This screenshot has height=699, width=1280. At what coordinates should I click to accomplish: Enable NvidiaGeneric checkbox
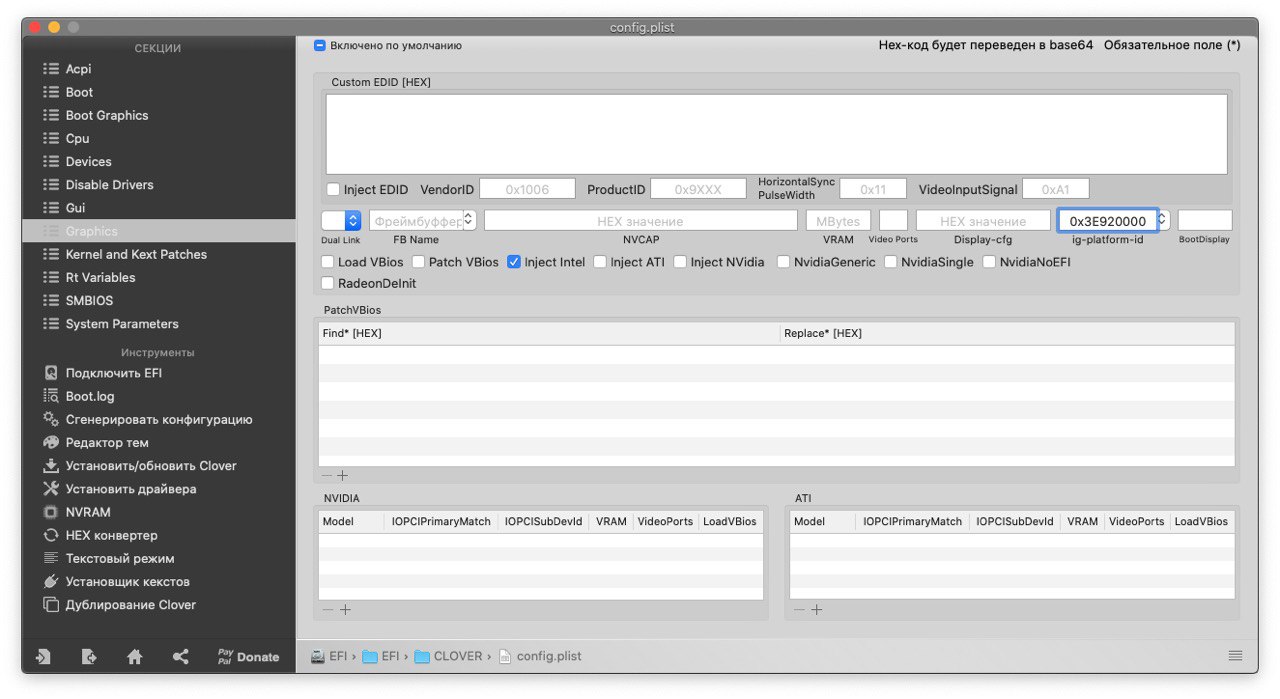783,262
